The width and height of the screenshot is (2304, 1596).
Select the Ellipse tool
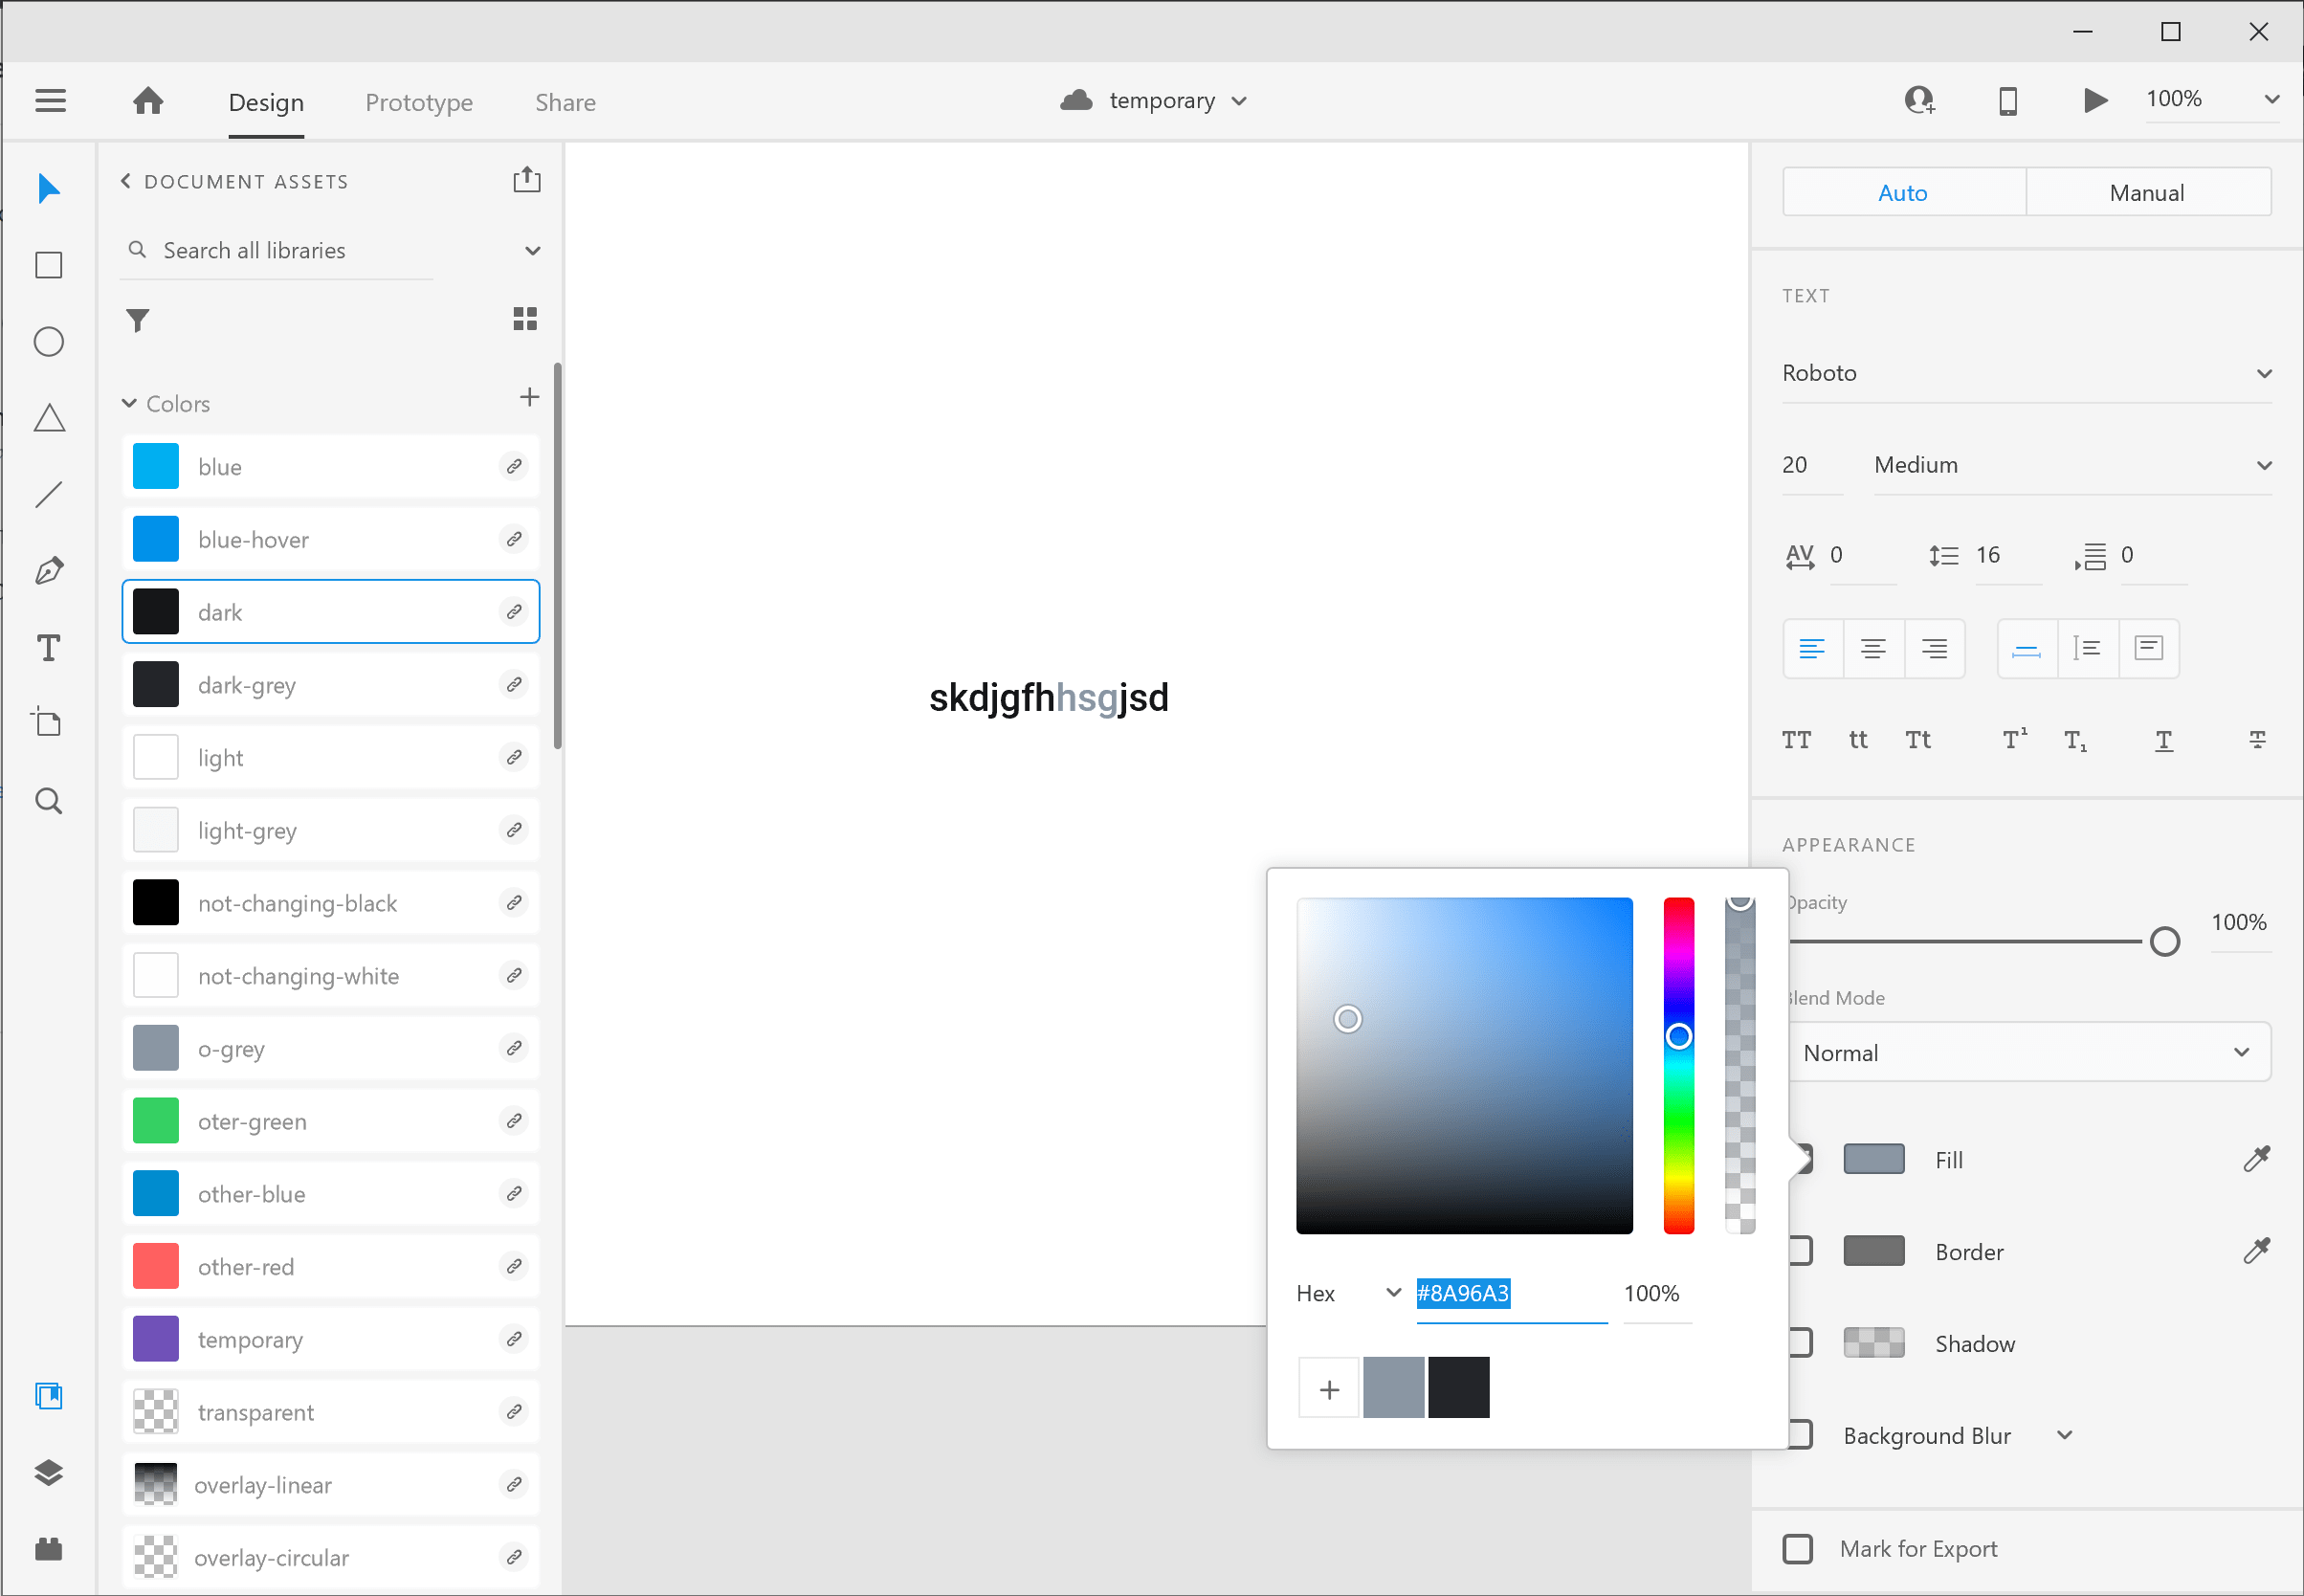coord(47,341)
